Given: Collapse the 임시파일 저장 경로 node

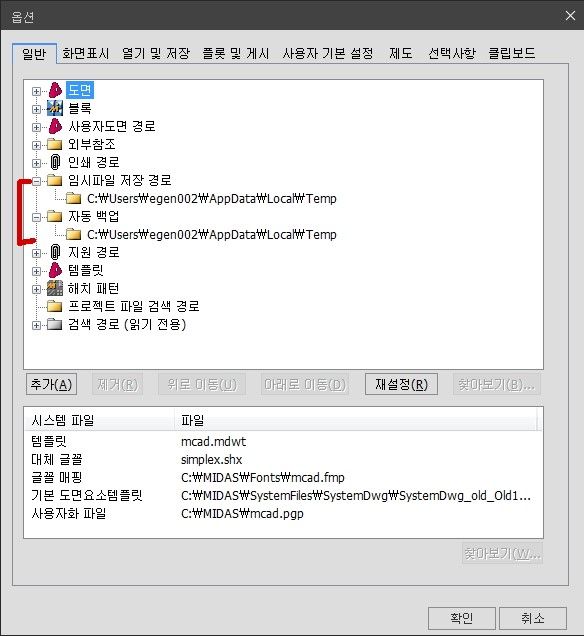Looking at the screenshot, I should [36, 181].
